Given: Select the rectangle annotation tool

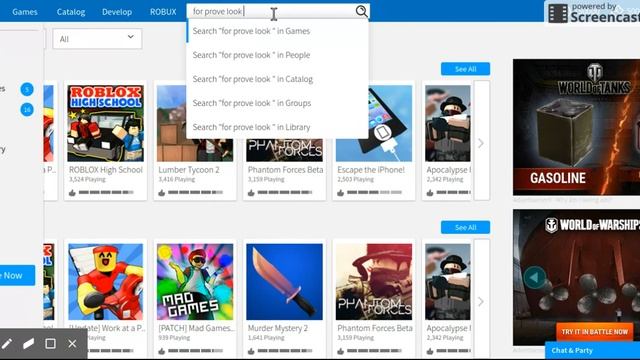Looking at the screenshot, I should (x=51, y=344).
